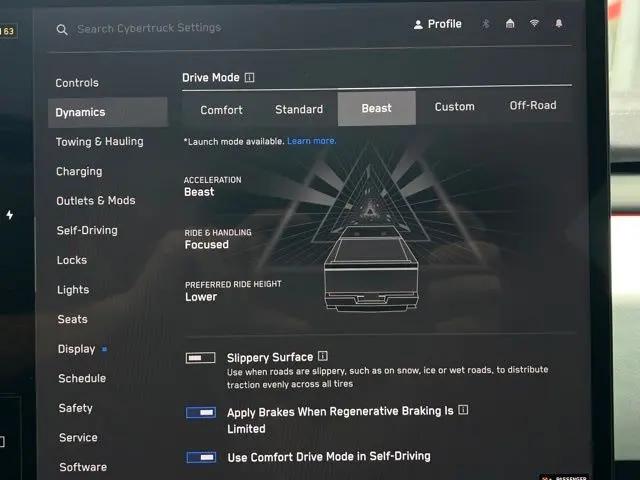Screen dimensions: 640x480
Task: Open the Dynamics settings section
Action: 108,112
